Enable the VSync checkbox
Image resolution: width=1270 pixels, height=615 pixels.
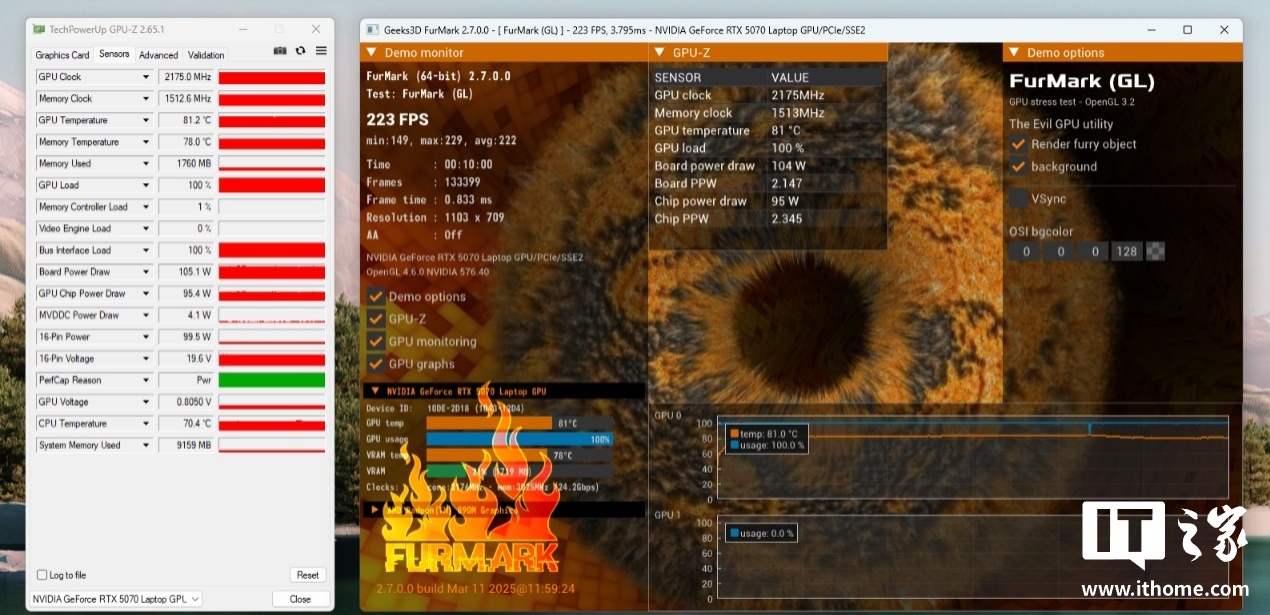pos(1019,199)
